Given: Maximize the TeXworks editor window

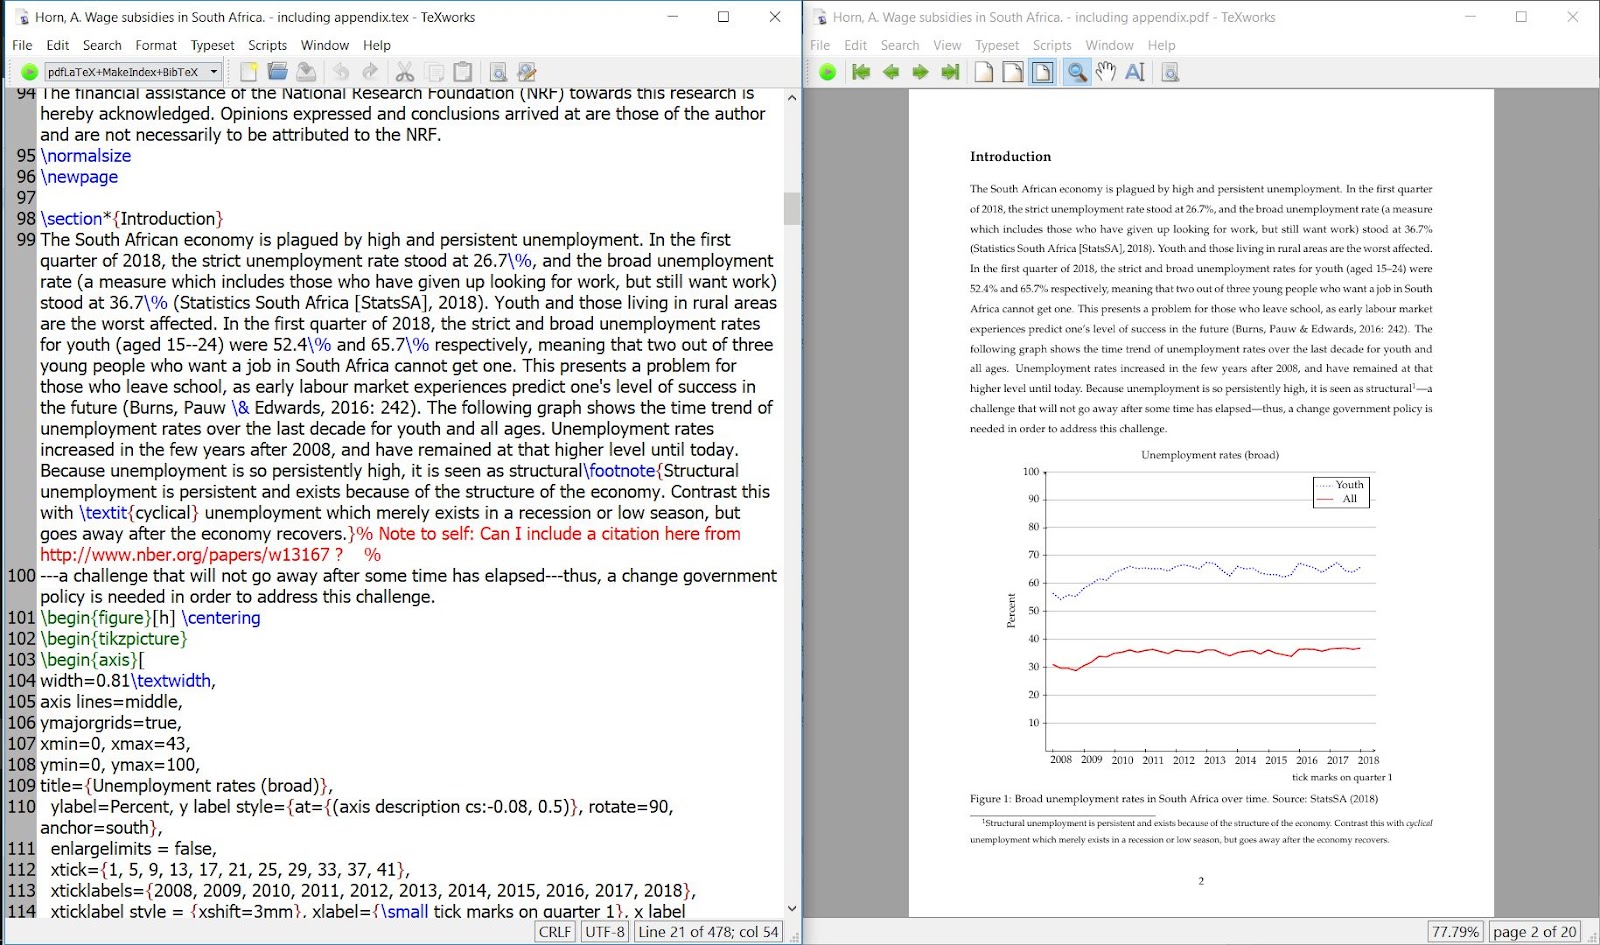Looking at the screenshot, I should coord(723,17).
